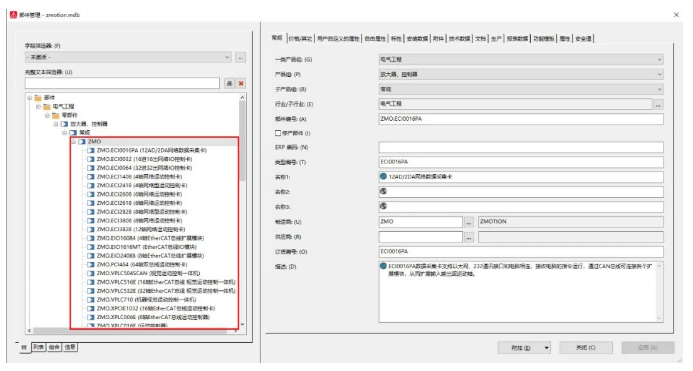Click the part icon beside ZMO.EIO1616MT

(x=91, y=247)
